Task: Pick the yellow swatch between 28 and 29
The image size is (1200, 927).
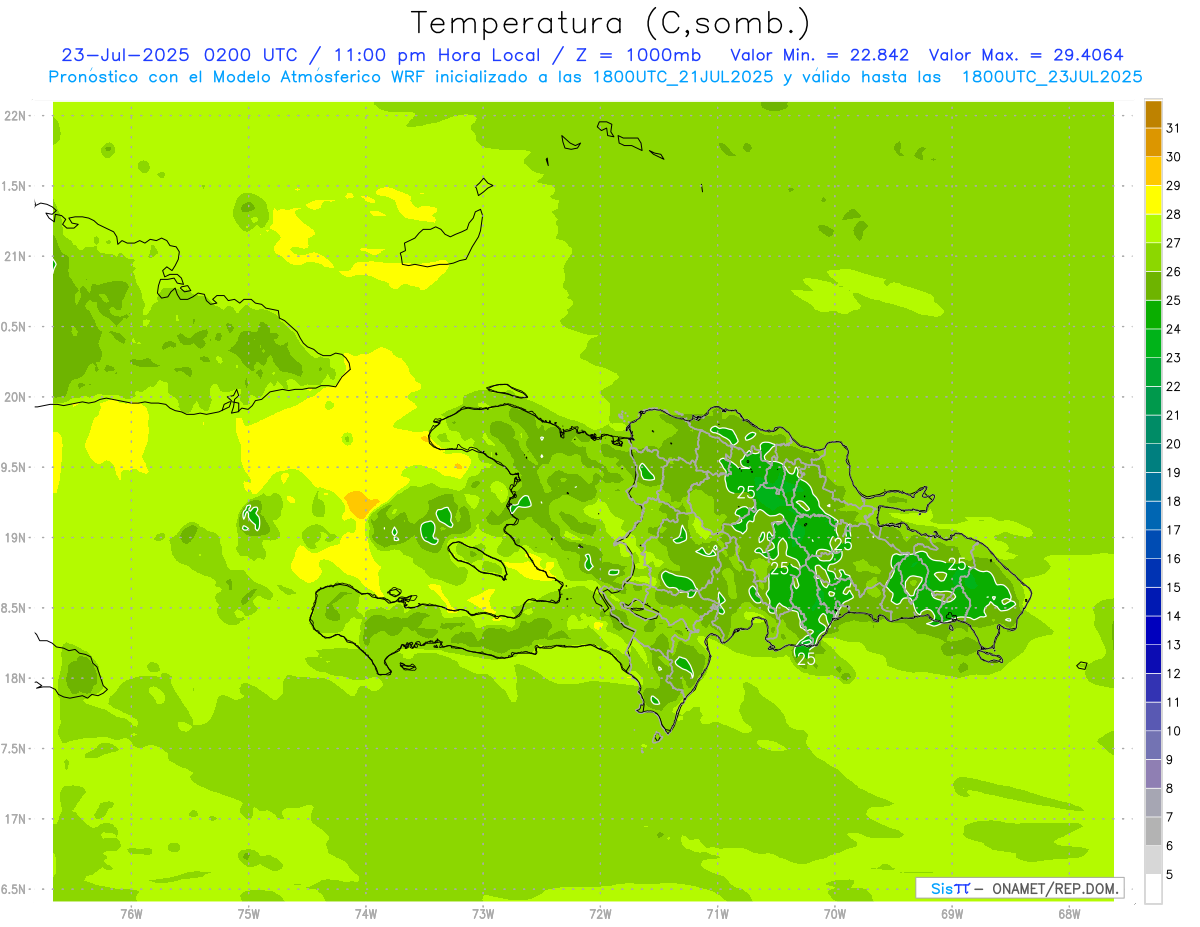Action: (1153, 201)
